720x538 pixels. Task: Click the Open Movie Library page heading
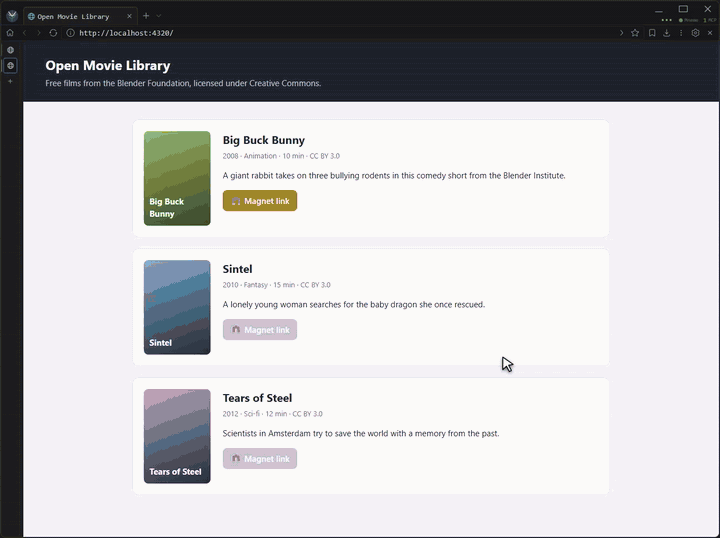107,66
